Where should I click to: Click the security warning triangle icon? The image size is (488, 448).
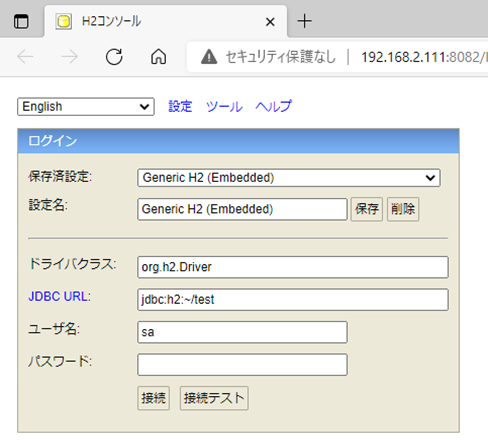[209, 57]
